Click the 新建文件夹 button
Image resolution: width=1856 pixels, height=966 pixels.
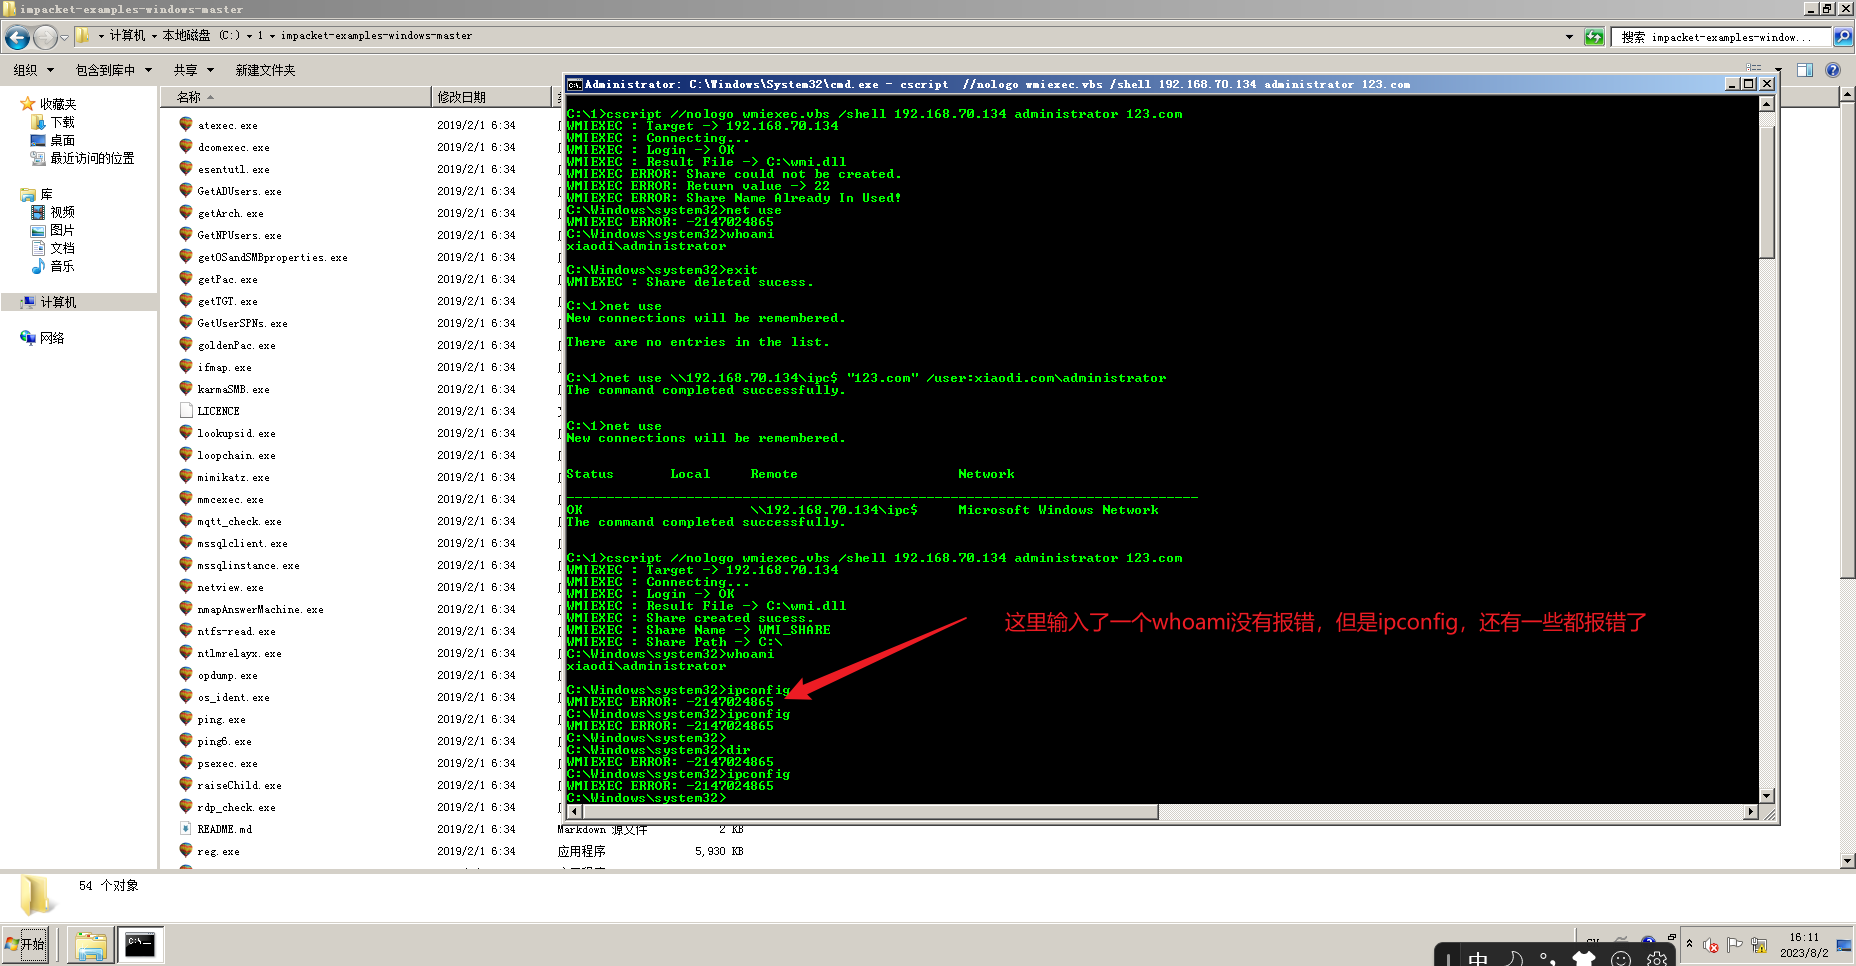click(265, 70)
